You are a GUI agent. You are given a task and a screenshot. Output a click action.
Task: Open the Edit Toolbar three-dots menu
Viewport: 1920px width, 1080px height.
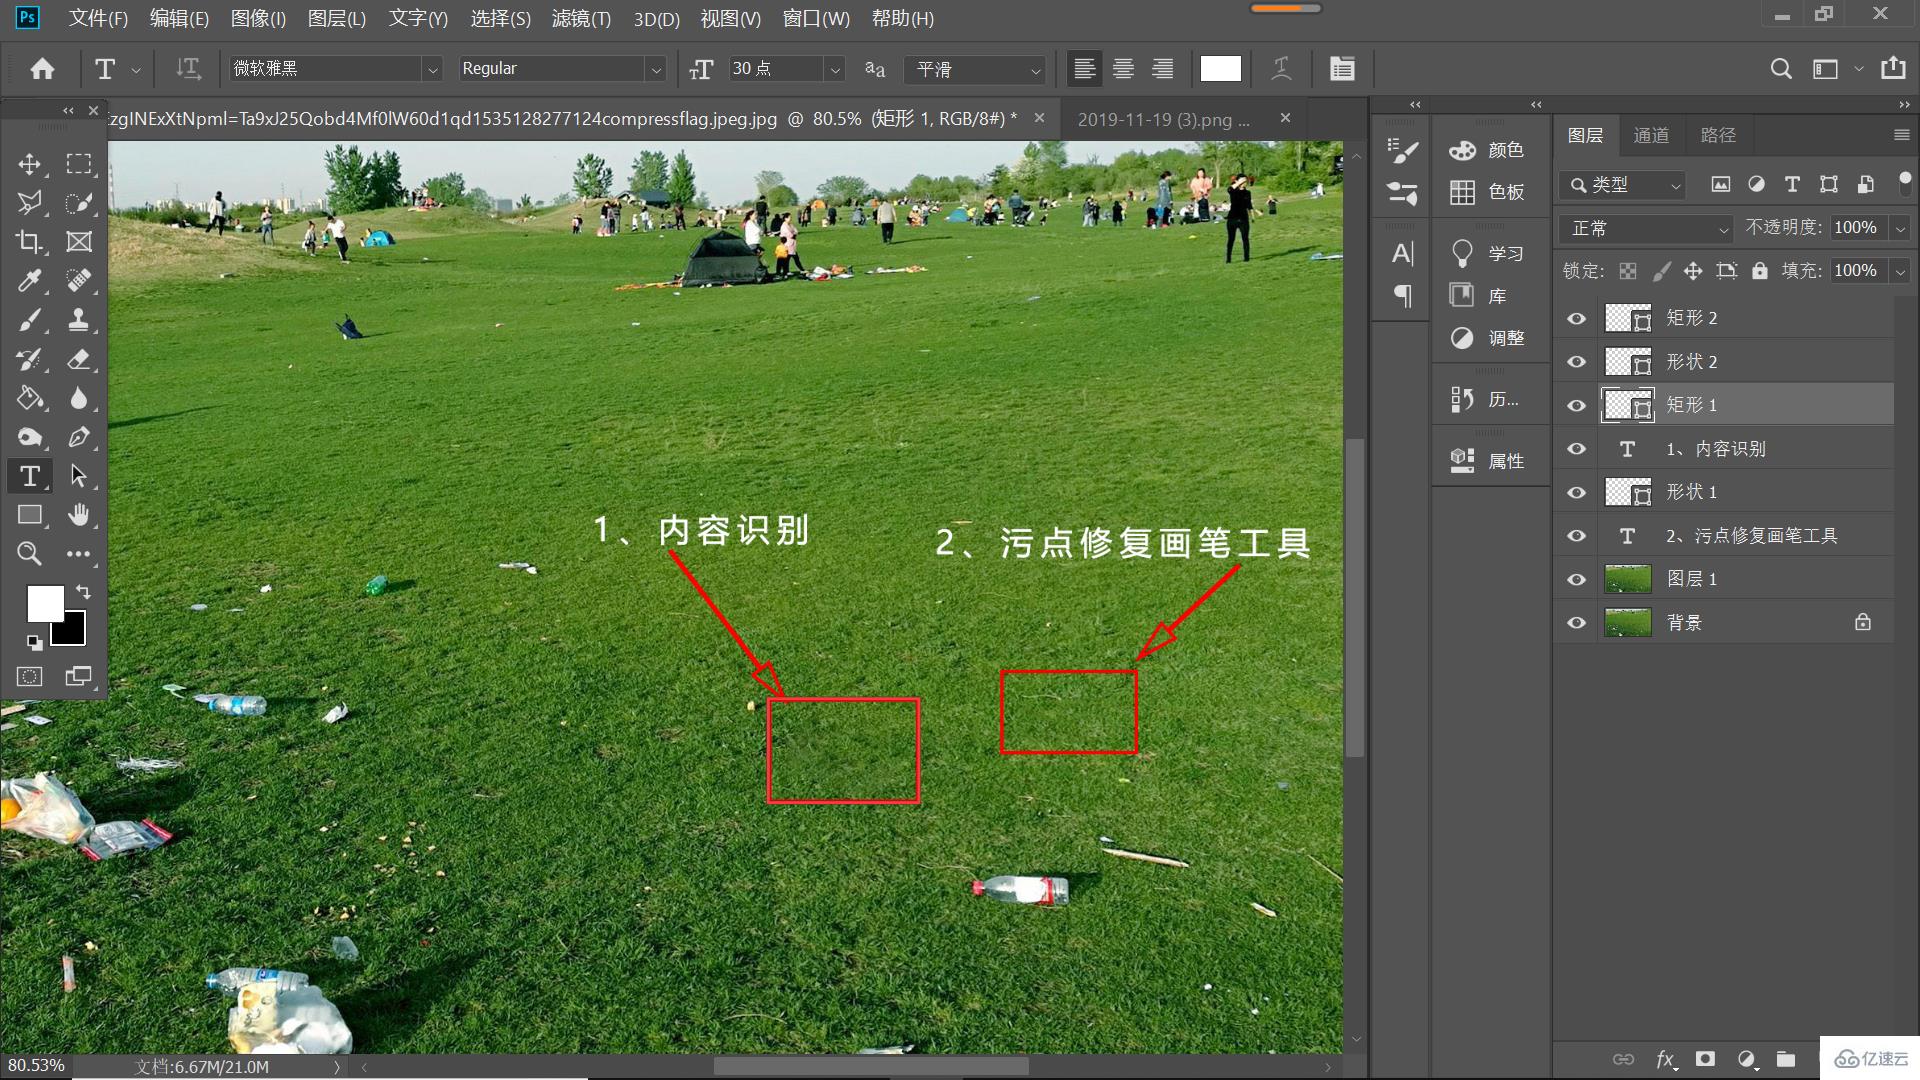[79, 554]
